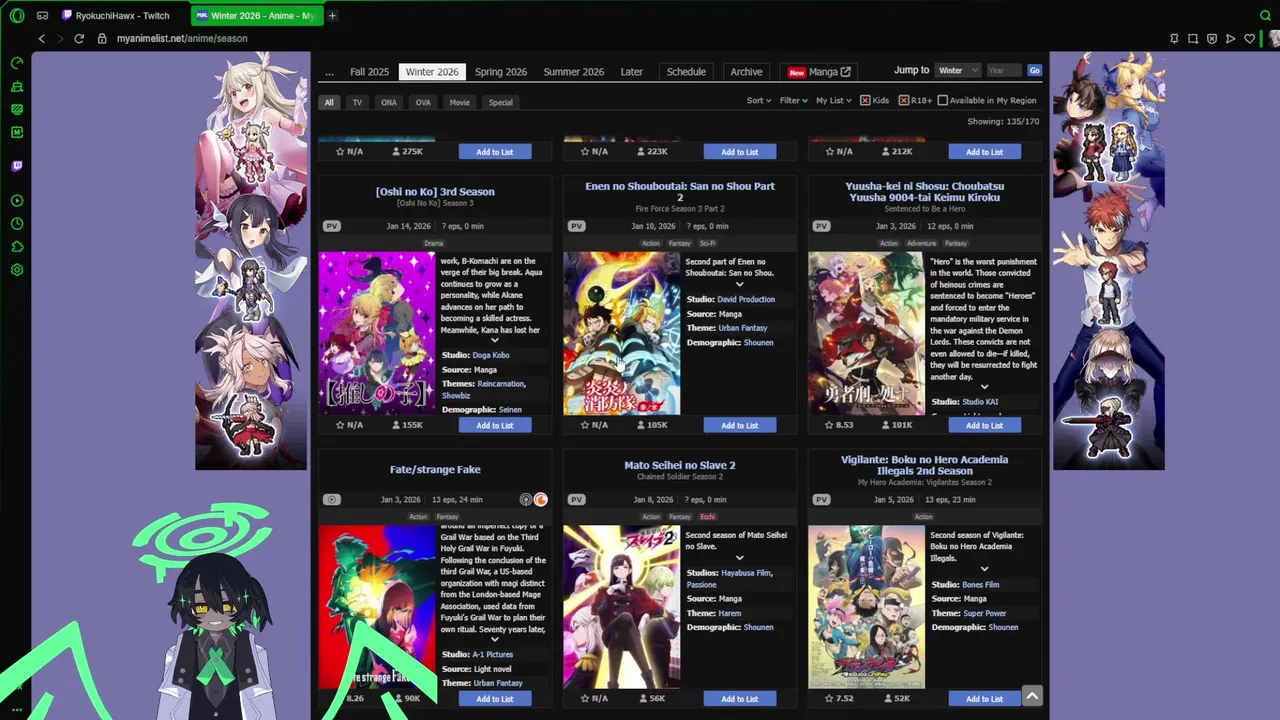The height and width of the screenshot is (720, 1280).
Task: Filter list by Movie type
Action: click(x=459, y=102)
